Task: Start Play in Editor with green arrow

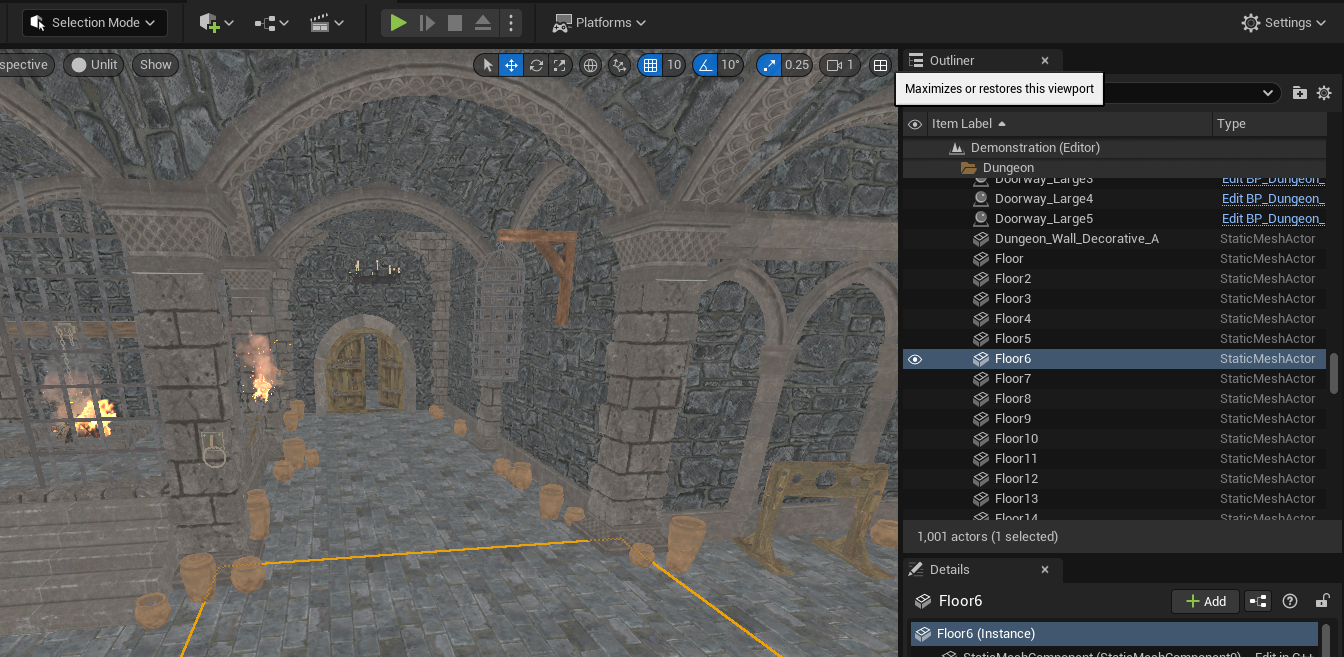Action: point(398,22)
